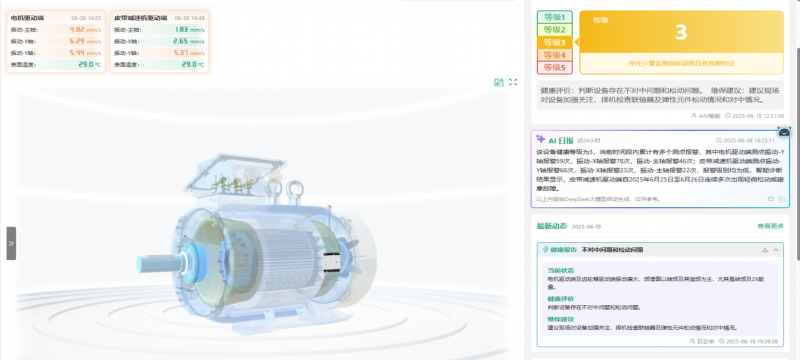Image resolution: width=800 pixels, height=360 pixels.
Task: Collapse the 健康报告 card with the chevron
Action: pyautogui.click(x=776, y=250)
